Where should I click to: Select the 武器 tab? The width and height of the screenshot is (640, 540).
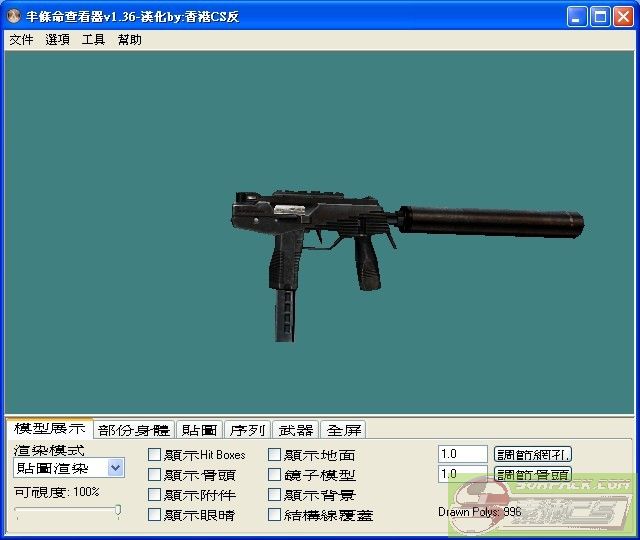295,430
